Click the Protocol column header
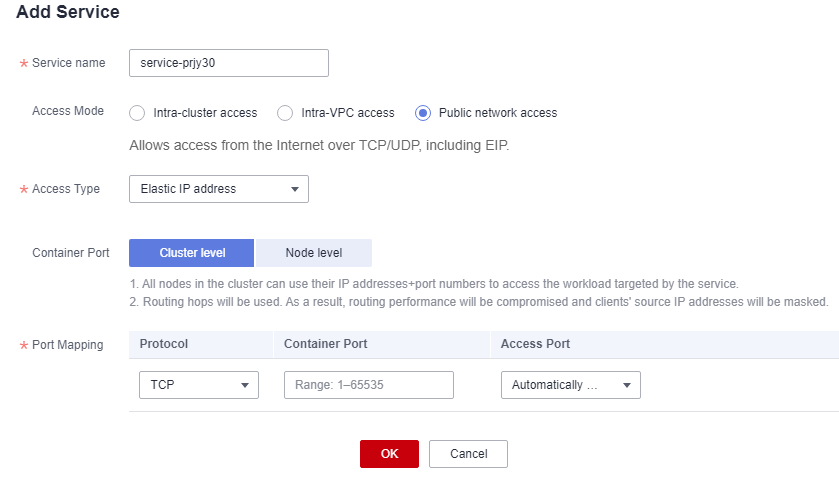This screenshot has width=839, height=481. [x=164, y=344]
